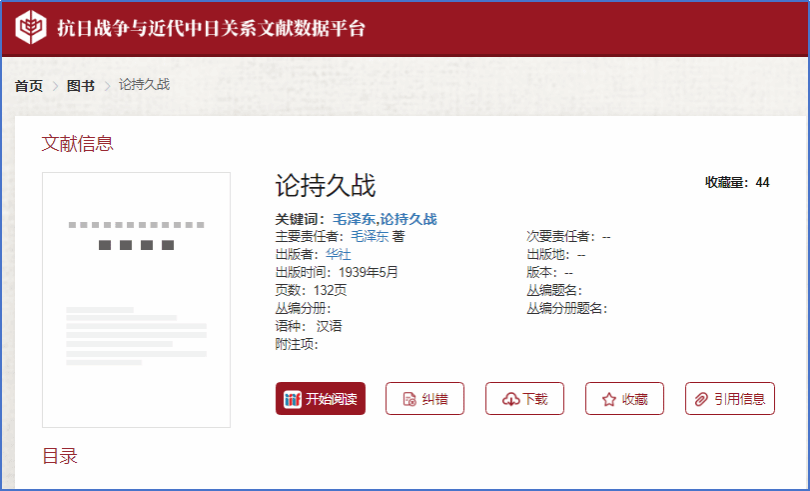This screenshot has height=491, width=810.
Task: Go to 首页 in the breadcrumb
Action: pyautogui.click(x=28, y=86)
